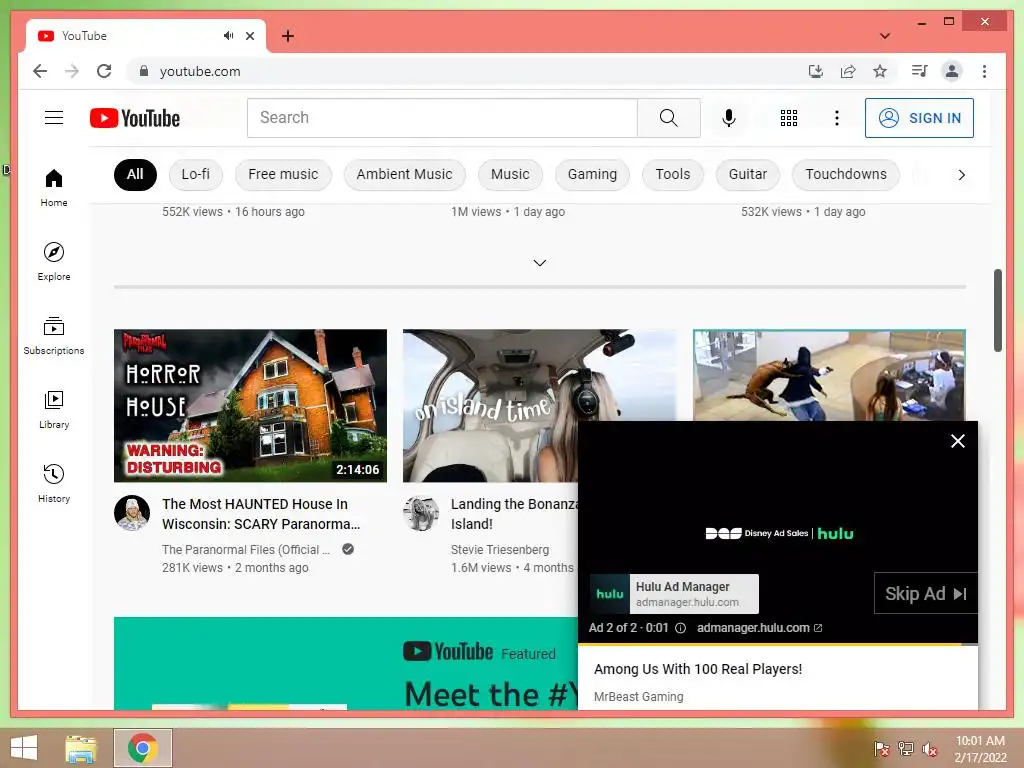Open The Paranormal Files channel name
The image size is (1024, 768).
click(245, 550)
